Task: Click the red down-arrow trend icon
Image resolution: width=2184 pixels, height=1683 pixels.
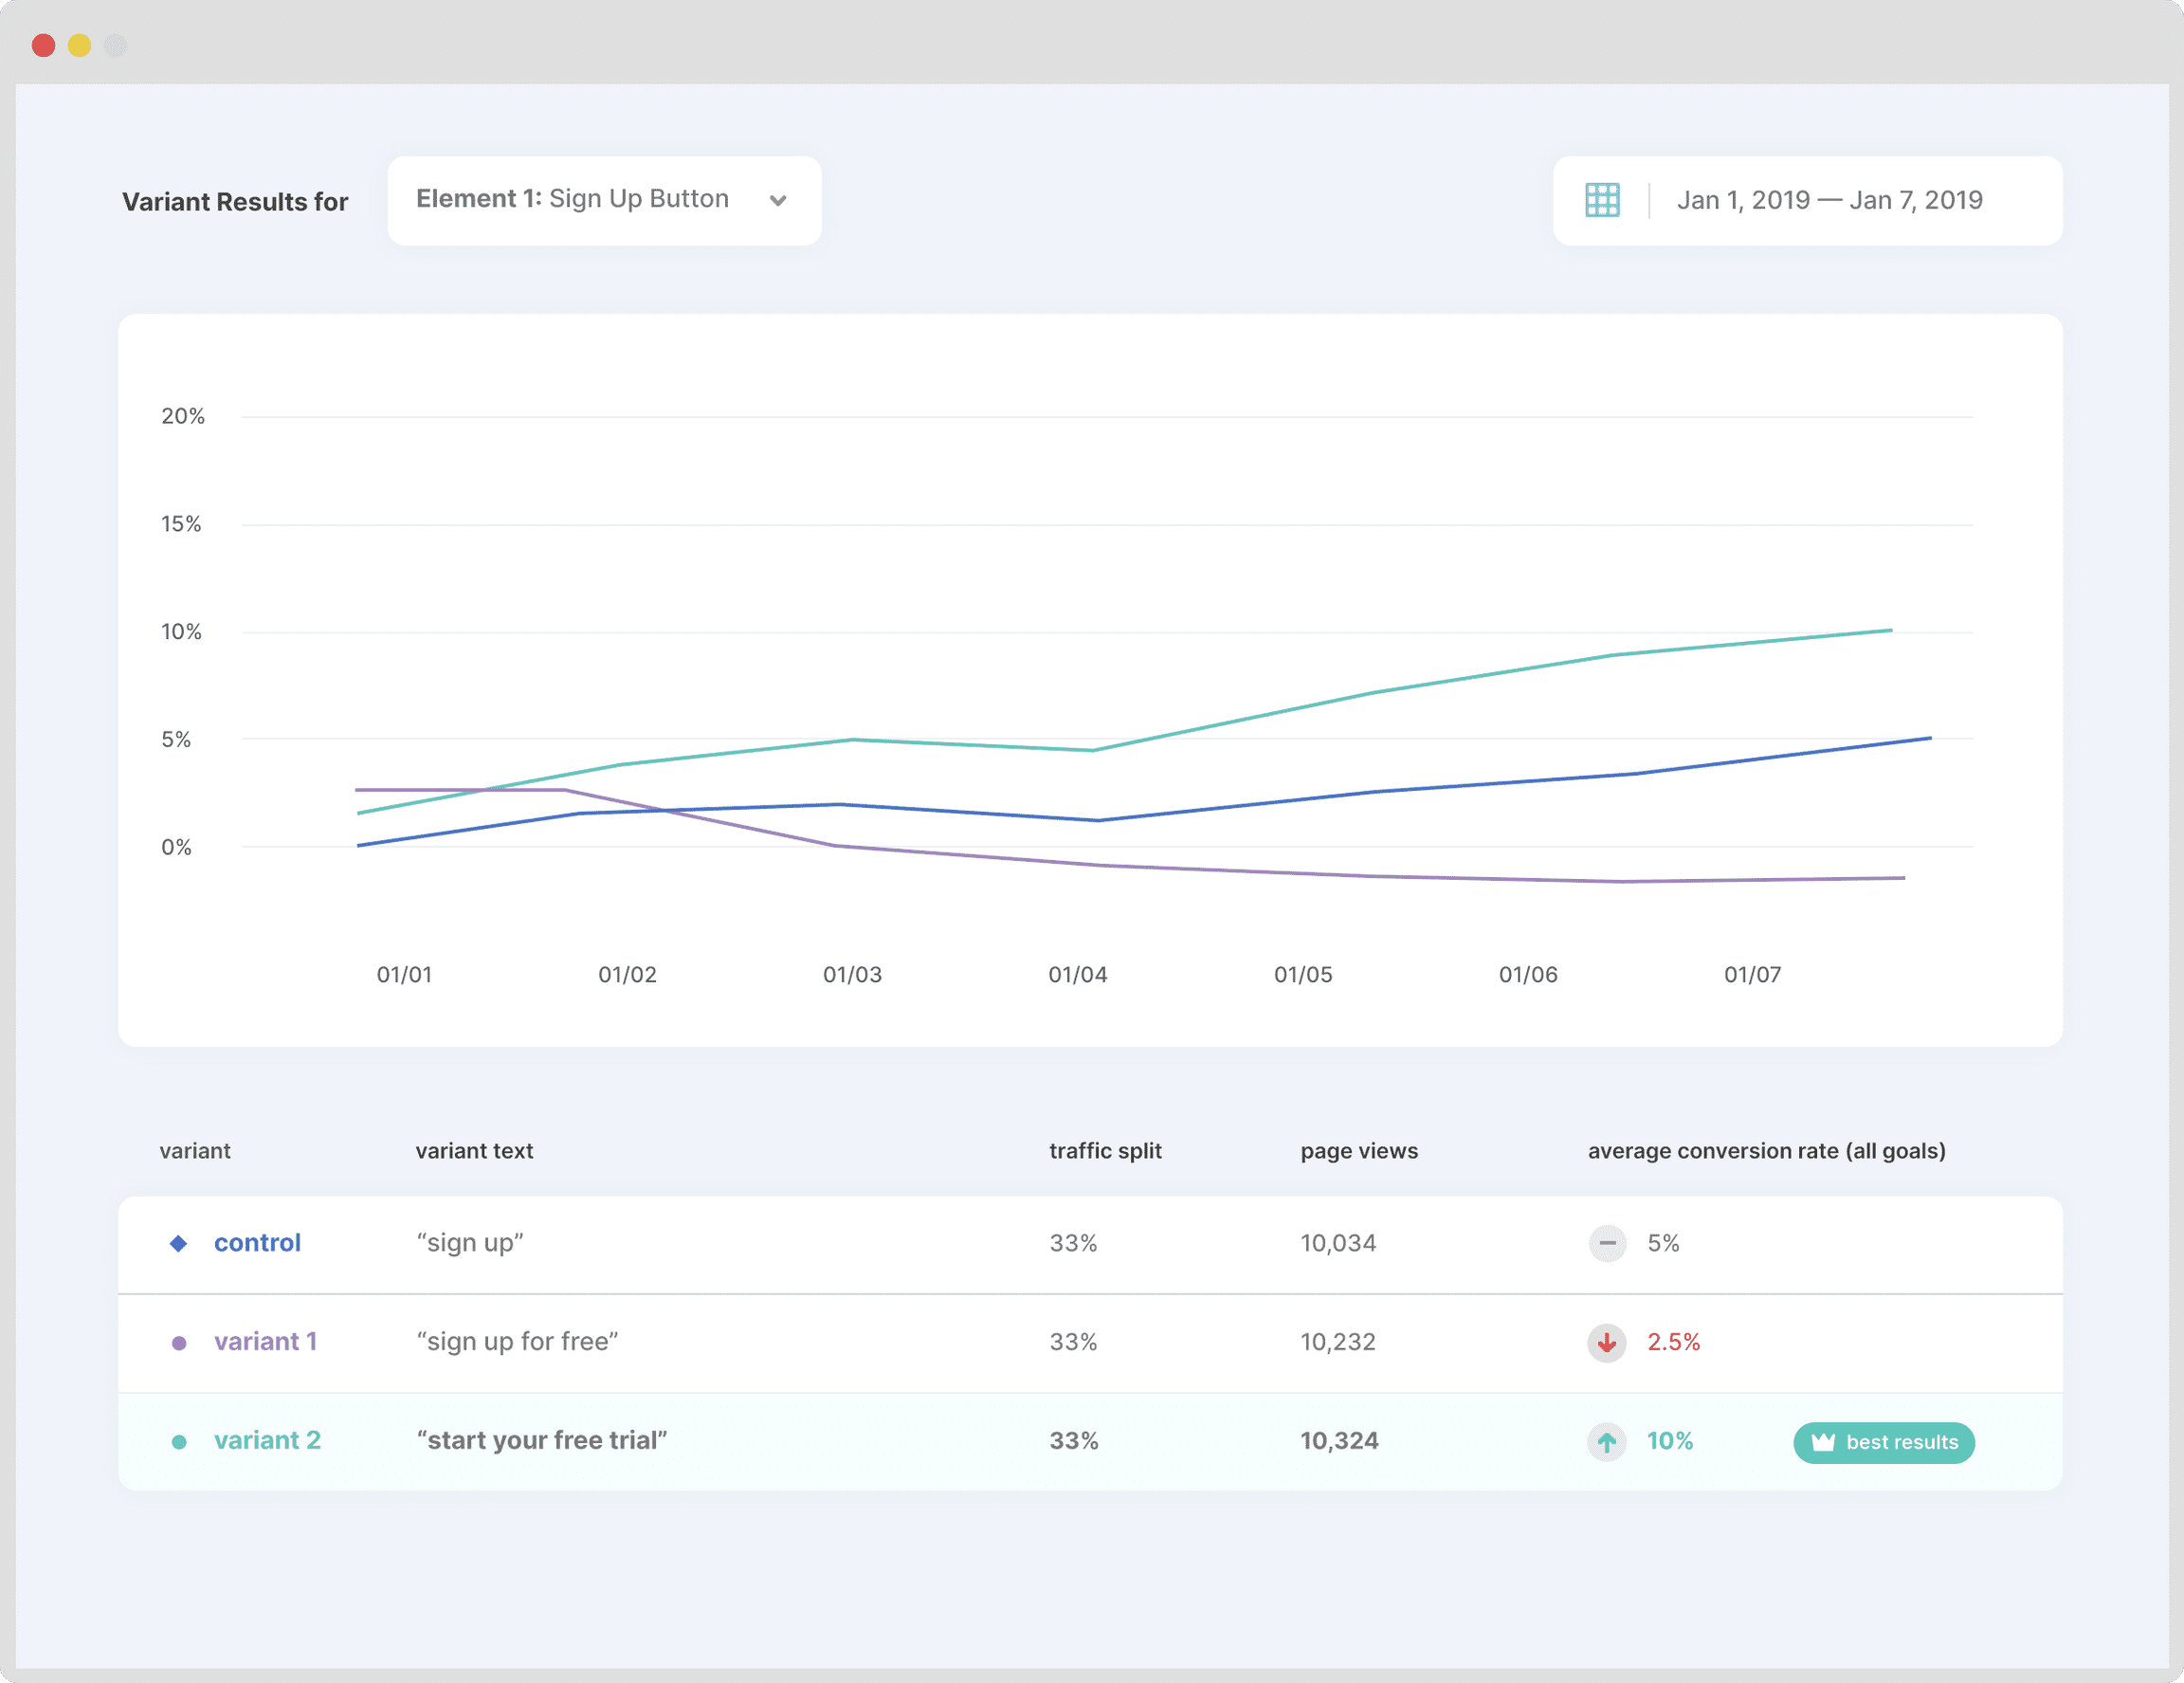Action: pos(1607,1342)
